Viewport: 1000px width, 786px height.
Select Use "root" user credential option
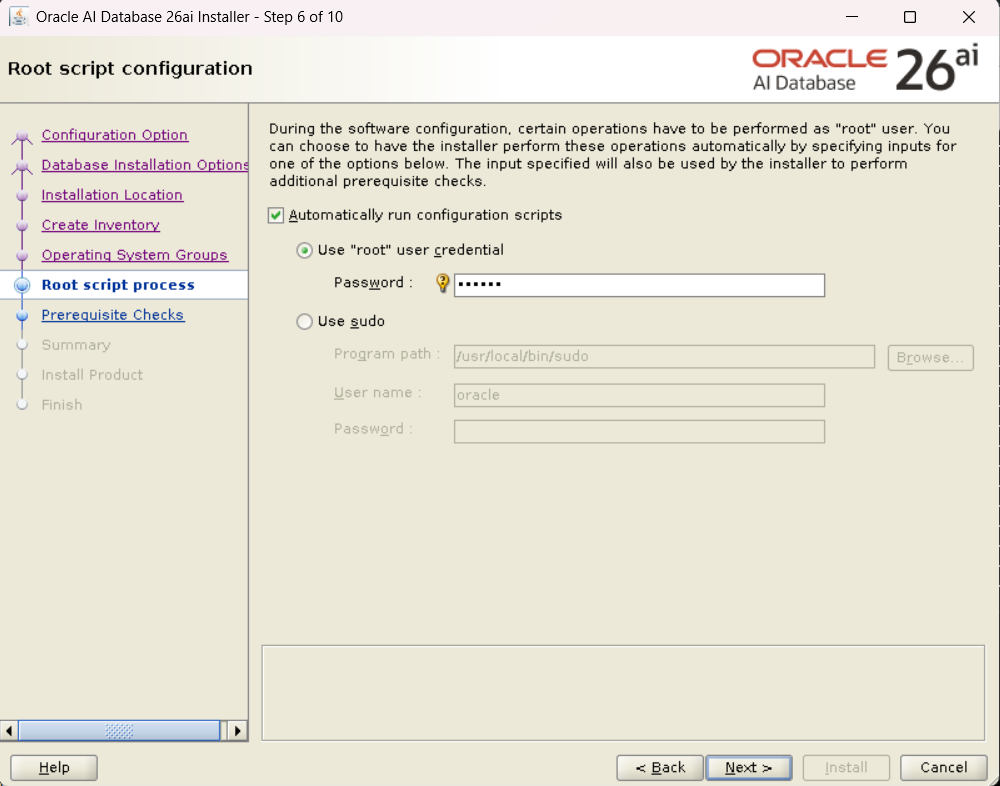coord(305,250)
